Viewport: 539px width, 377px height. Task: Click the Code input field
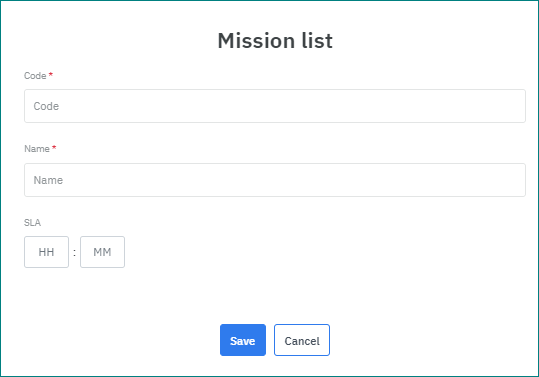[x=275, y=106]
